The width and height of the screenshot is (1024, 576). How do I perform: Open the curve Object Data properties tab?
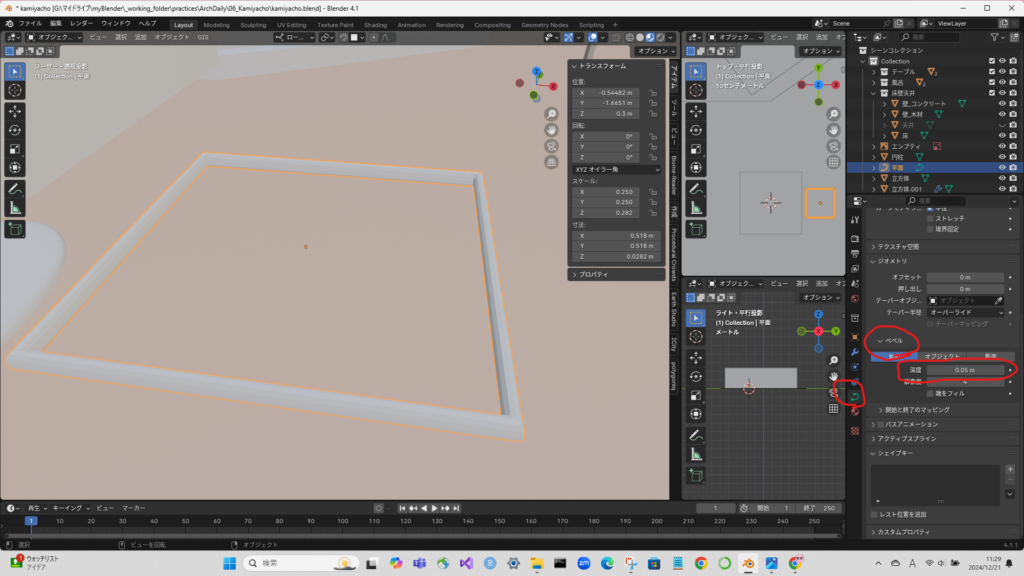[854, 397]
